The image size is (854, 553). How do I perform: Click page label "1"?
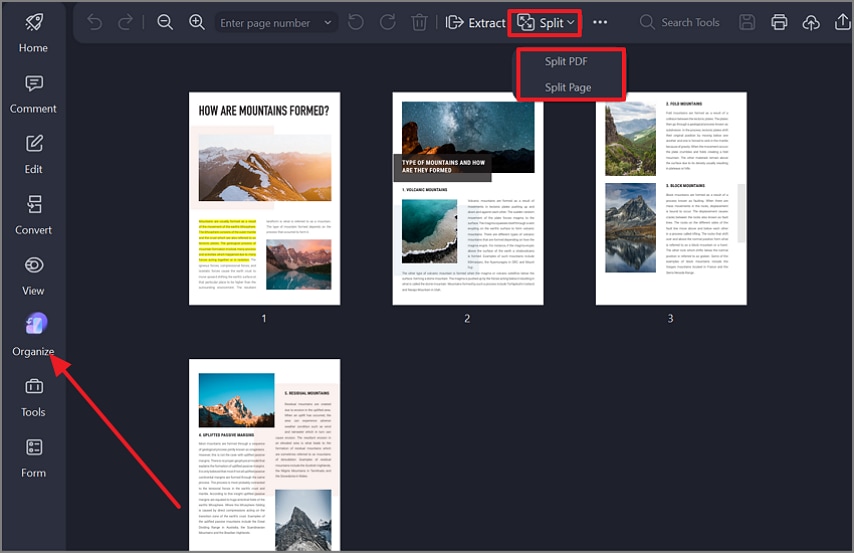point(264,318)
